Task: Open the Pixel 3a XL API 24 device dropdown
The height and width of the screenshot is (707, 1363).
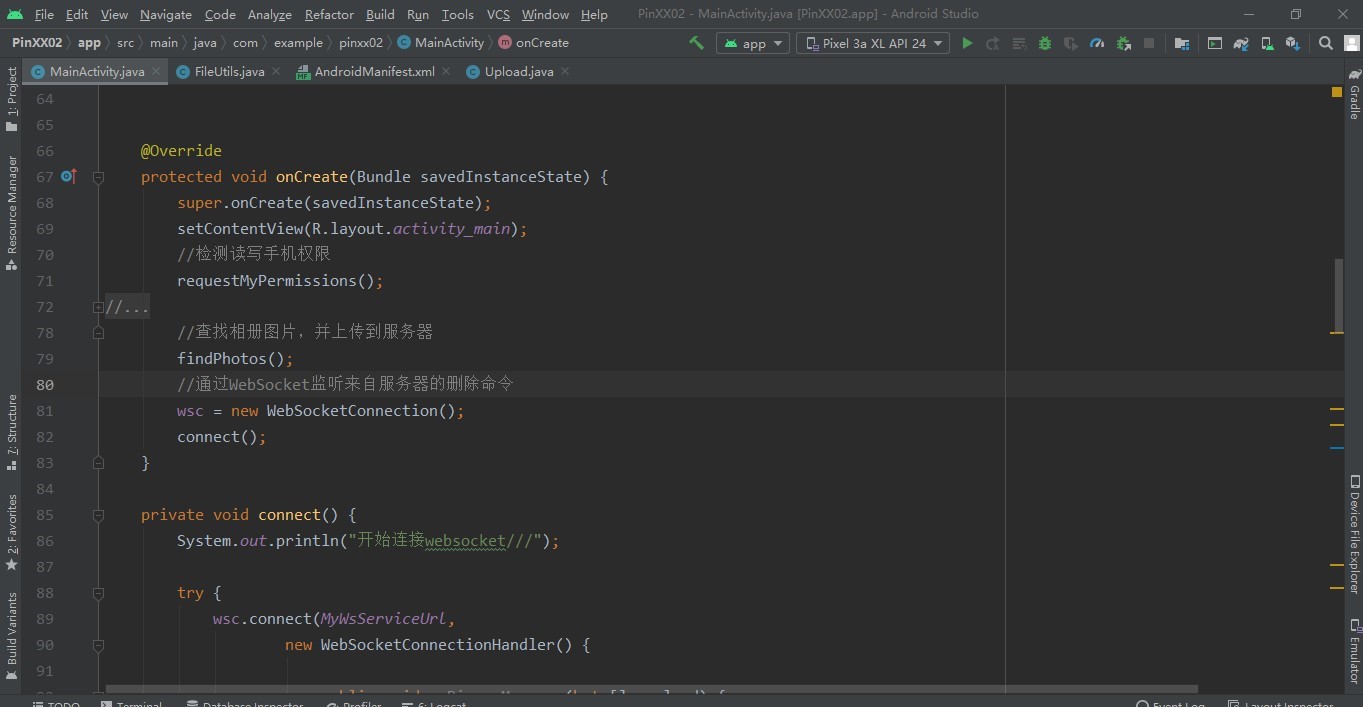Action: coord(873,43)
